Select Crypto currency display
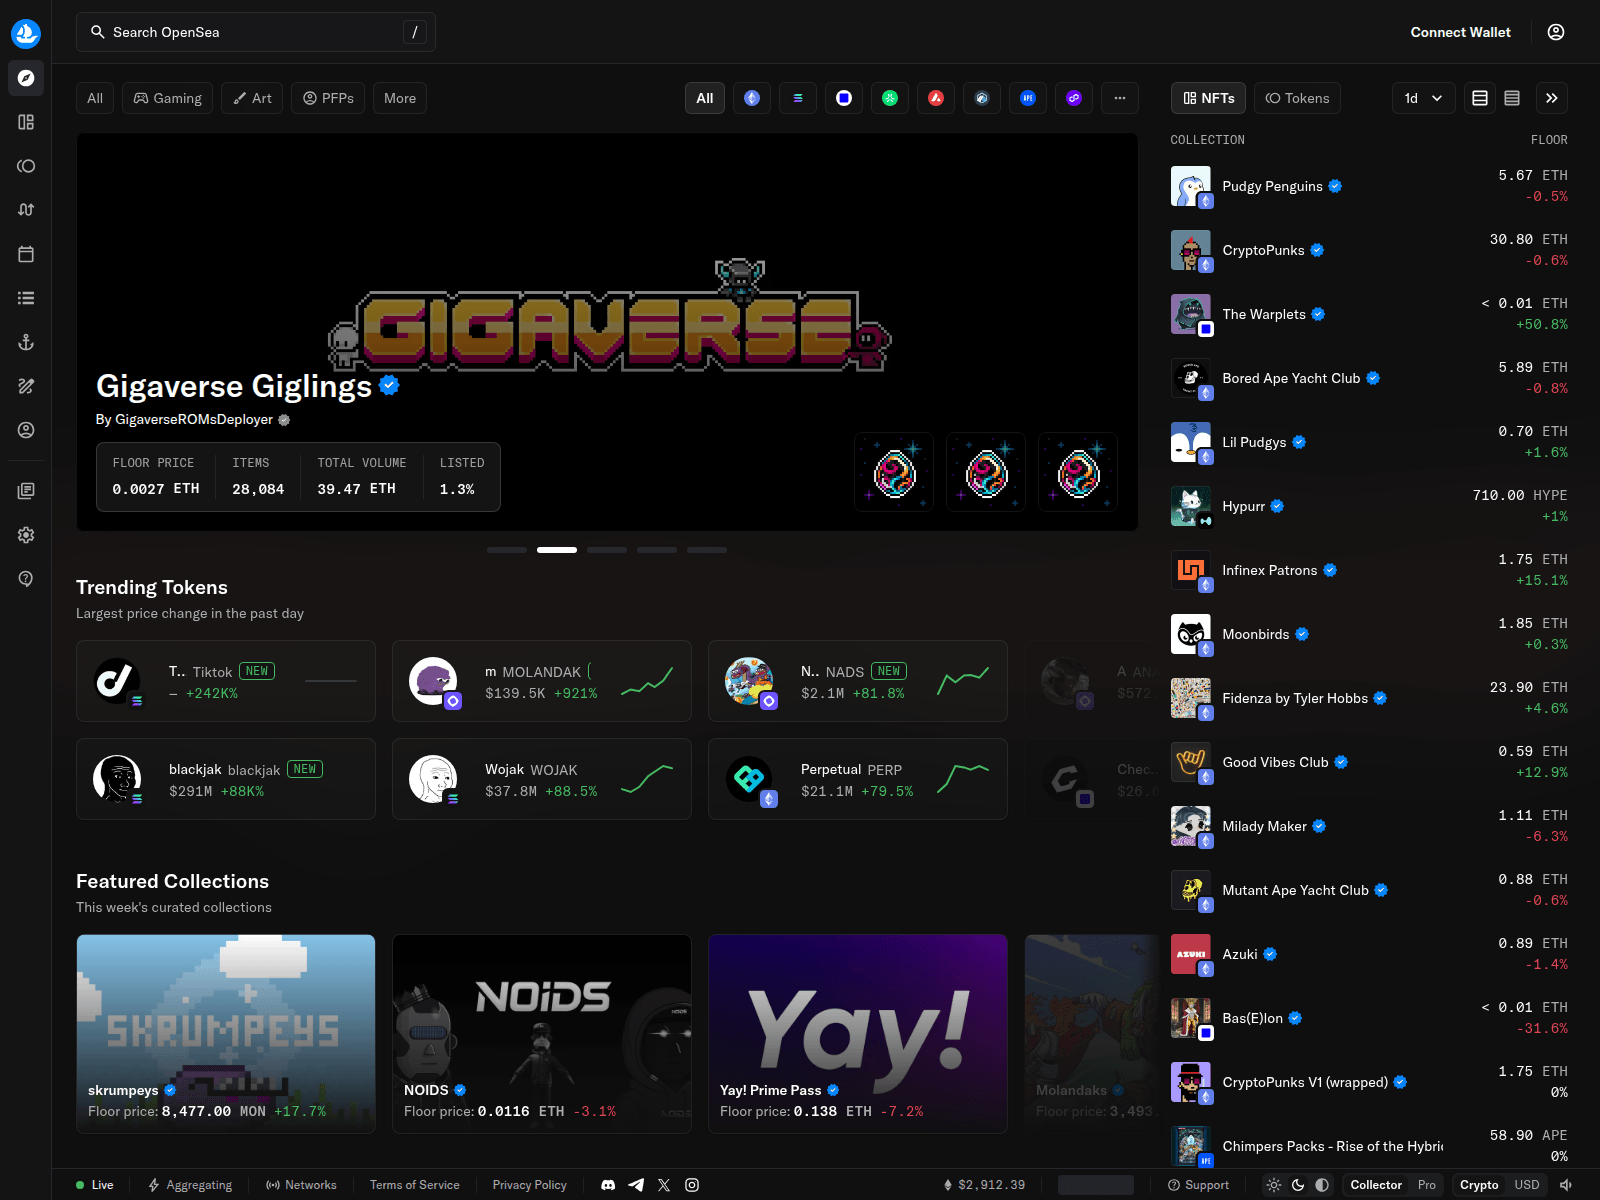 tap(1479, 1185)
